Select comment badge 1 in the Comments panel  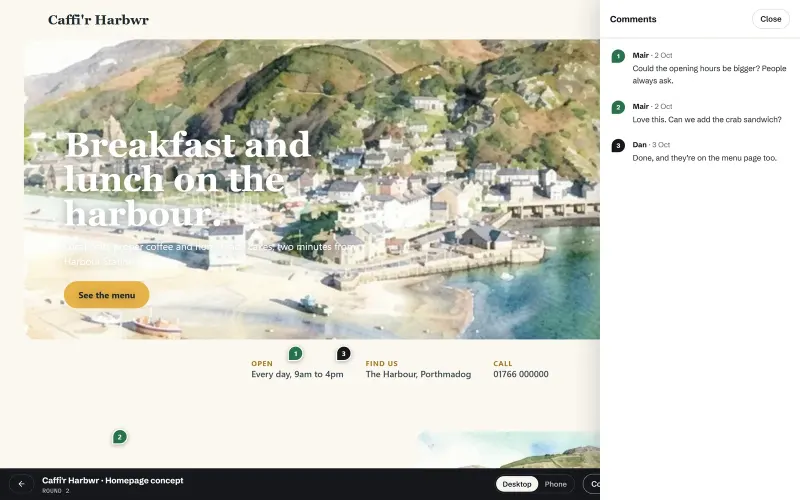[618, 56]
